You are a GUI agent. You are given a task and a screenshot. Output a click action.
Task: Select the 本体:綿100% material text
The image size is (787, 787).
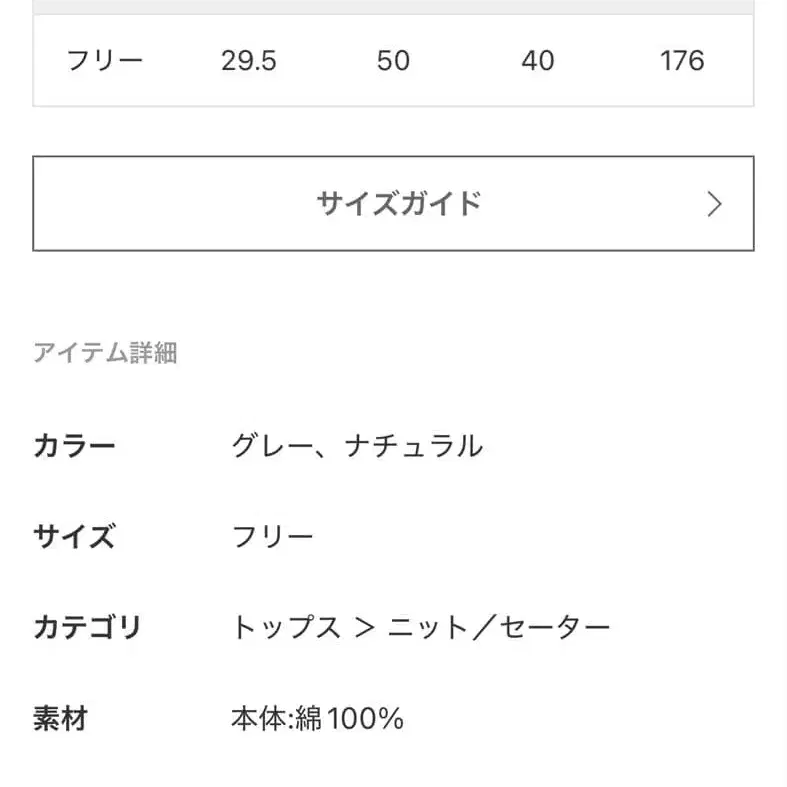click(316, 718)
